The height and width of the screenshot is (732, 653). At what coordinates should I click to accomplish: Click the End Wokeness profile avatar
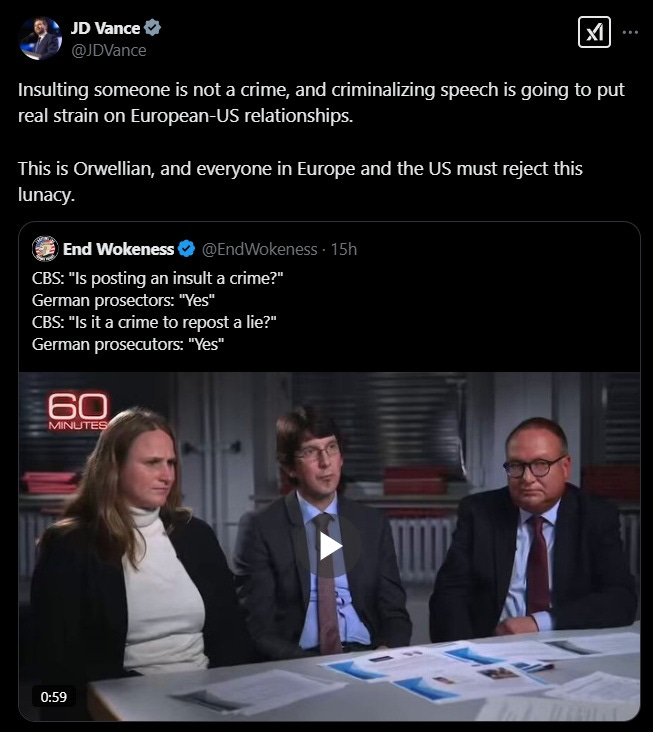45,249
